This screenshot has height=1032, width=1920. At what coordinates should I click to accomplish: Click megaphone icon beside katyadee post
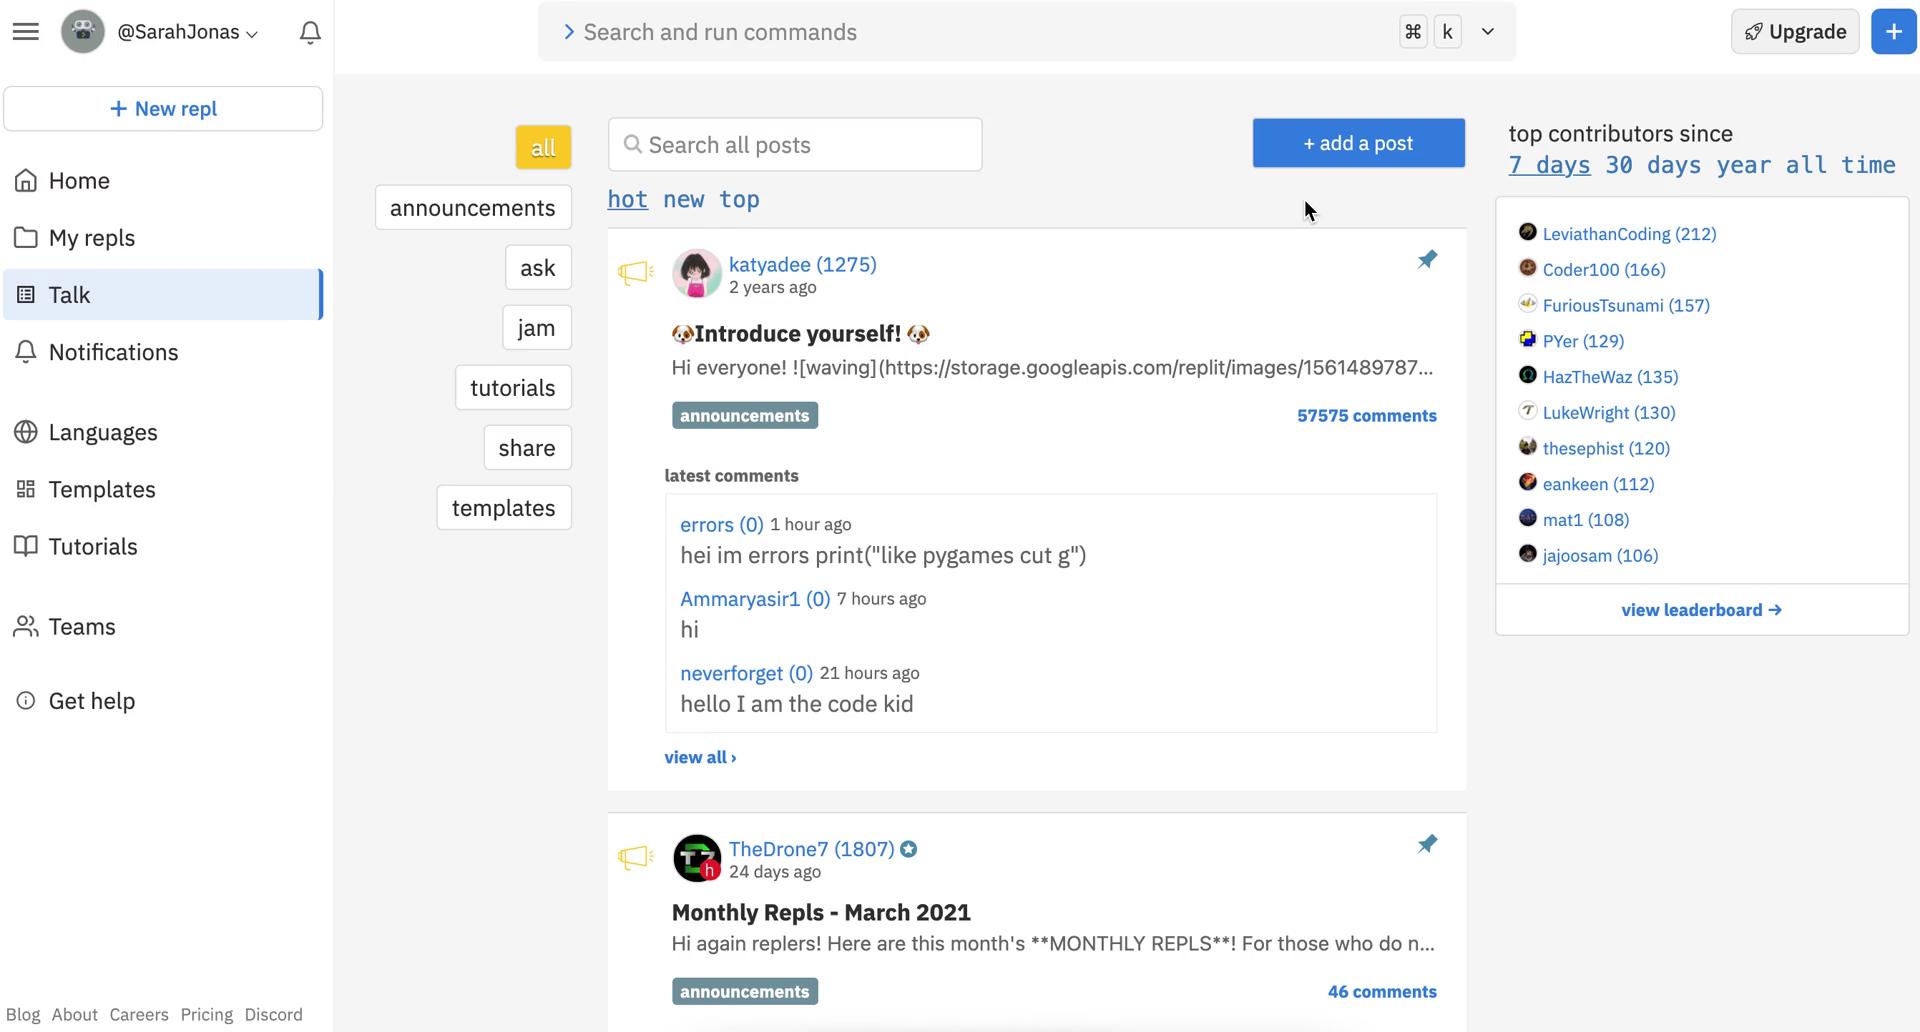635,272
